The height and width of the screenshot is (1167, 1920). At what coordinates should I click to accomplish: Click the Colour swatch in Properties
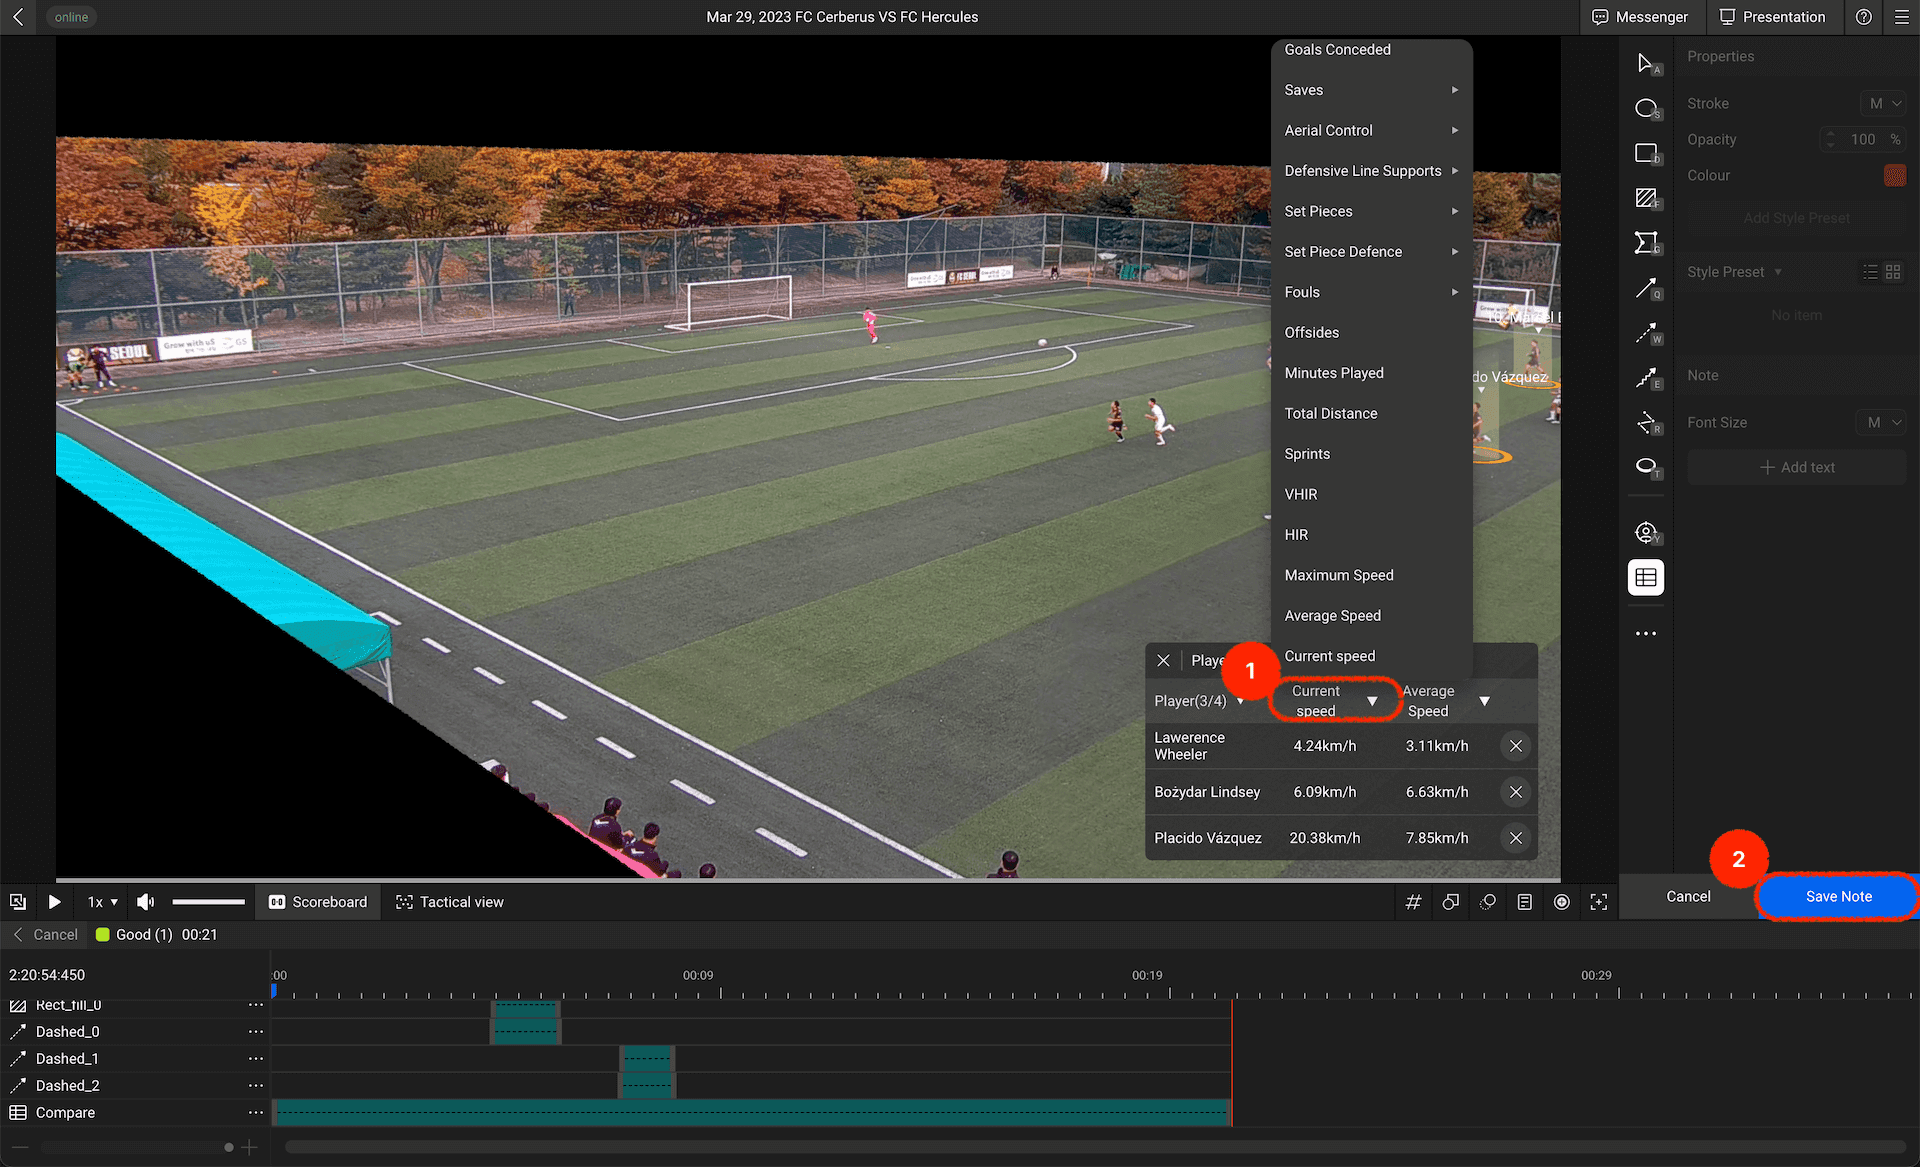[1894, 176]
